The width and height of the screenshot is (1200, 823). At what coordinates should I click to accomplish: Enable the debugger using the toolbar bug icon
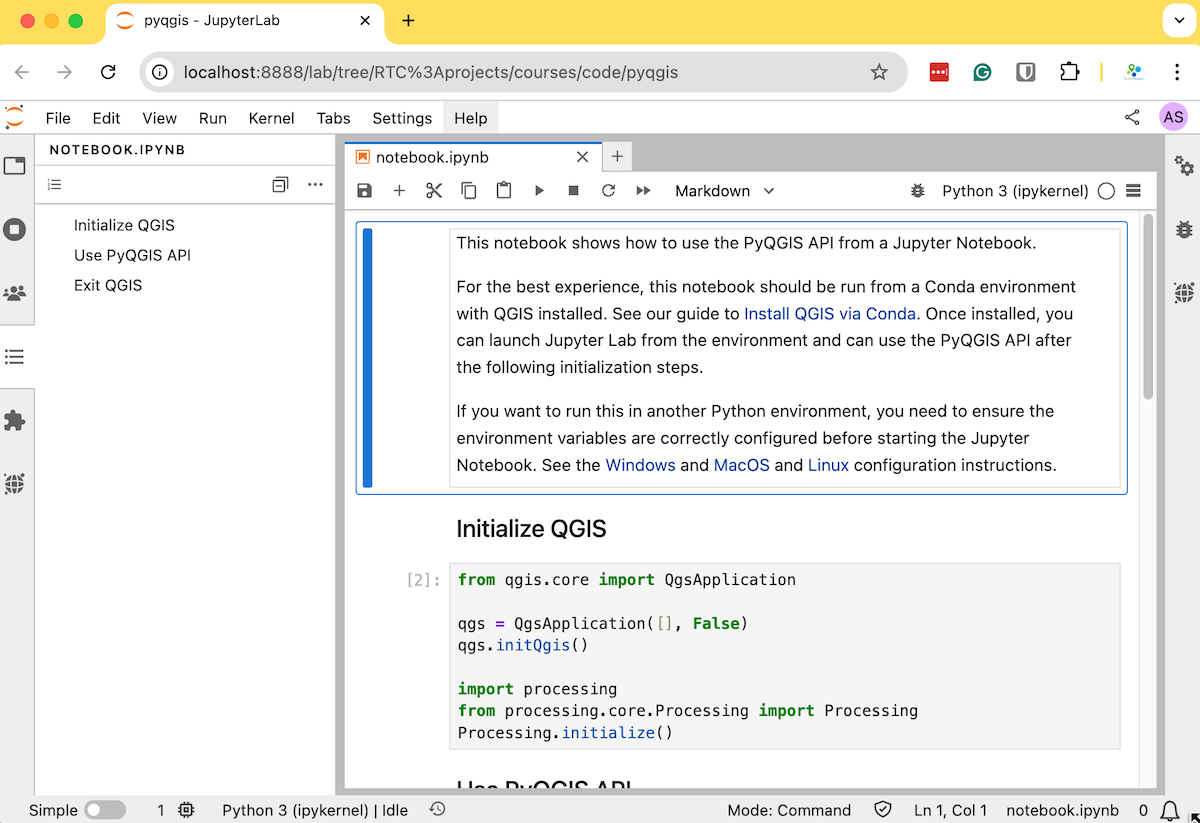click(x=917, y=191)
